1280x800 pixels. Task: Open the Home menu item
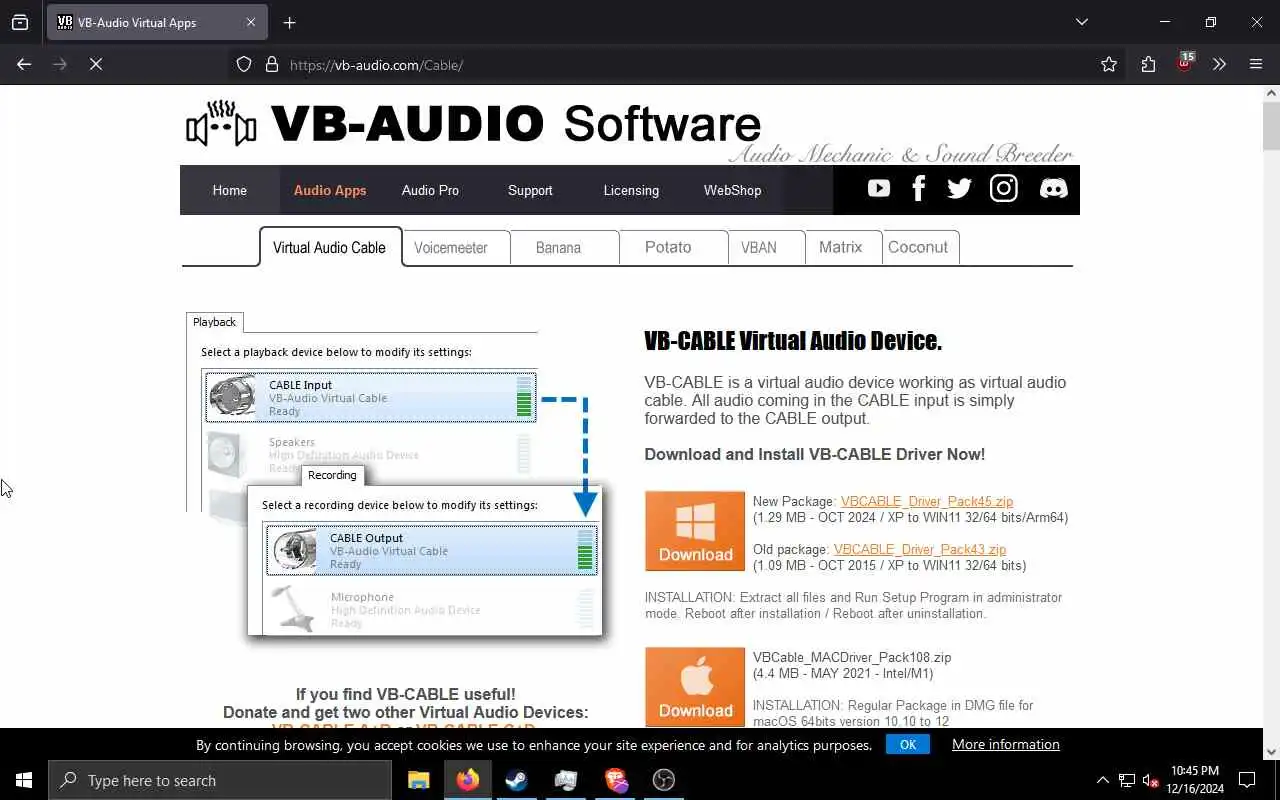click(229, 190)
